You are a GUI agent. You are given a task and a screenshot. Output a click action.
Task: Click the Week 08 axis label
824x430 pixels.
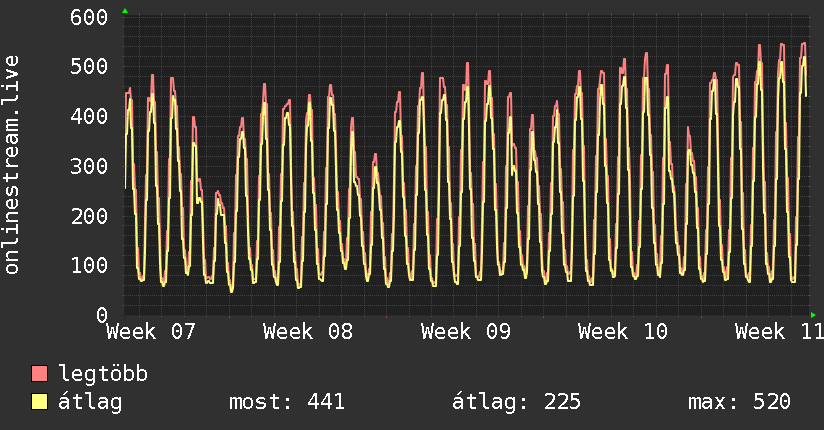(x=308, y=332)
